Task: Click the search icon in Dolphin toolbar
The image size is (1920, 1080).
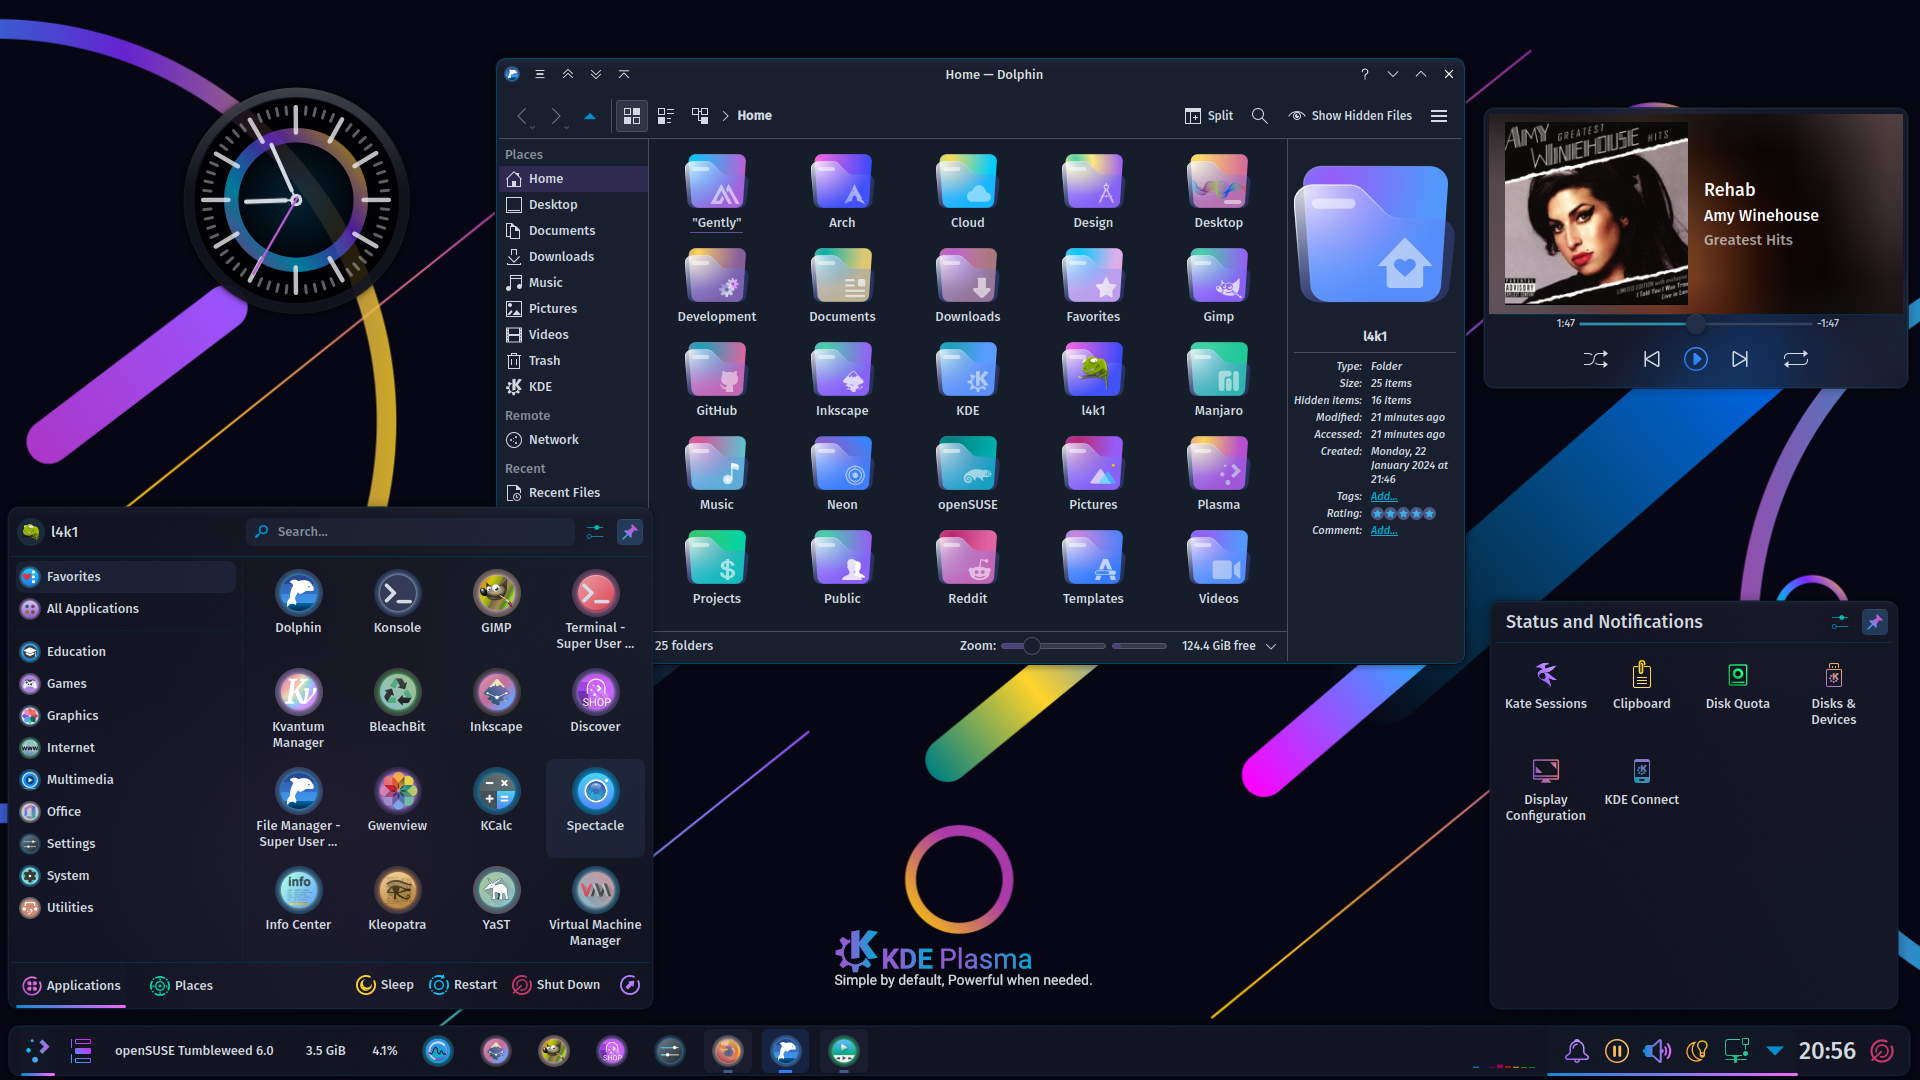Action: 1260,116
